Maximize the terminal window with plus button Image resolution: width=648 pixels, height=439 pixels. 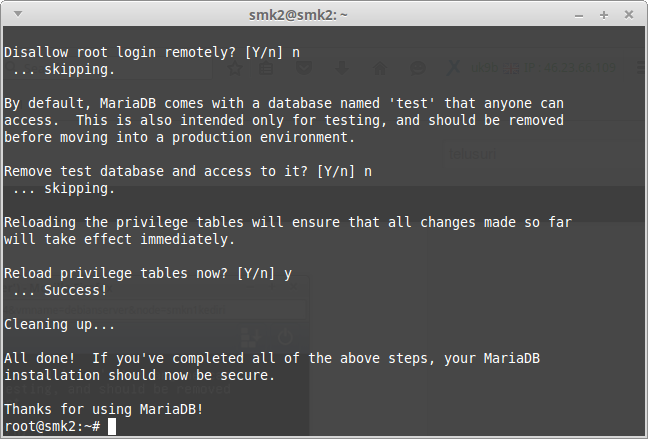(604, 15)
